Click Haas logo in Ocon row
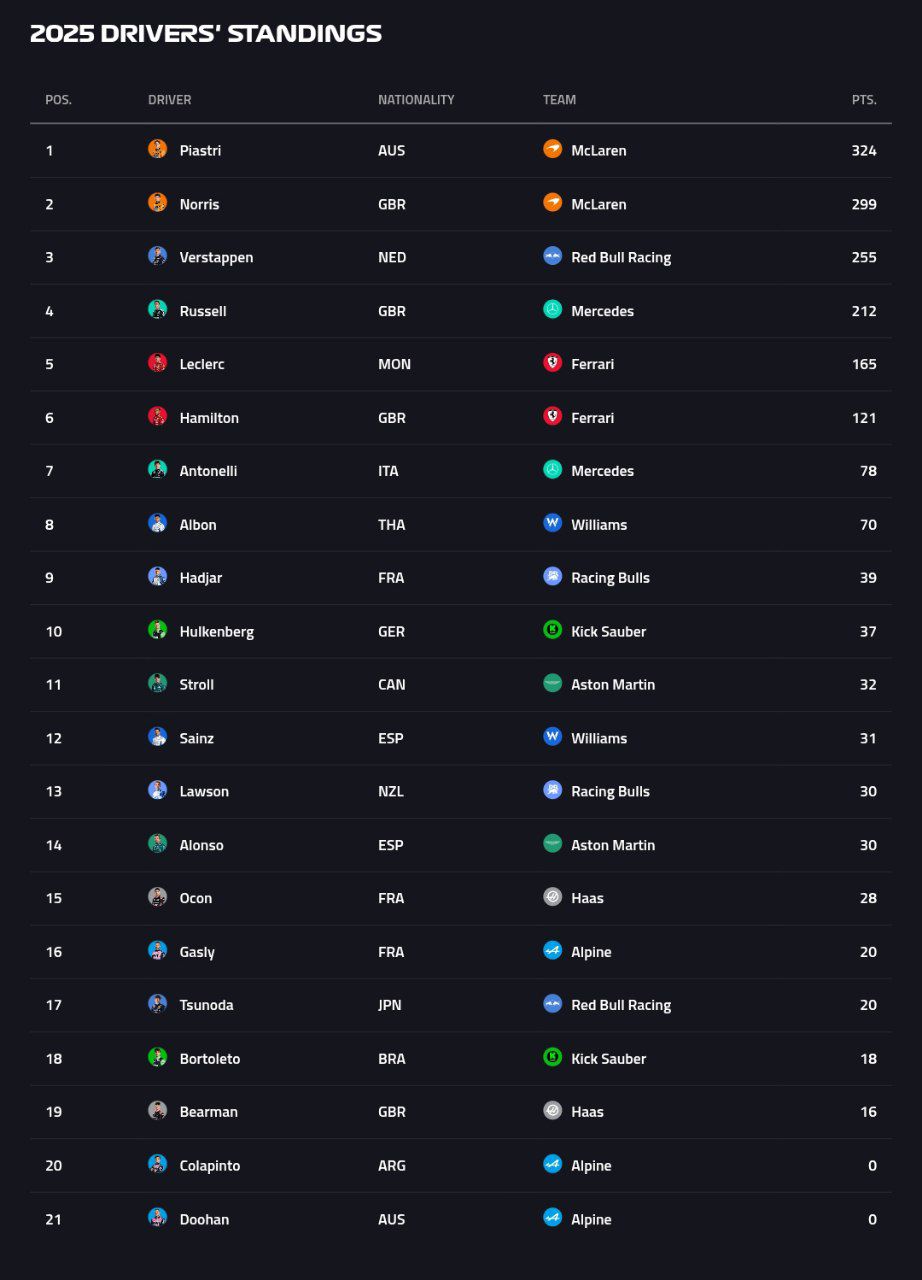This screenshot has width=922, height=1280. tap(552, 897)
